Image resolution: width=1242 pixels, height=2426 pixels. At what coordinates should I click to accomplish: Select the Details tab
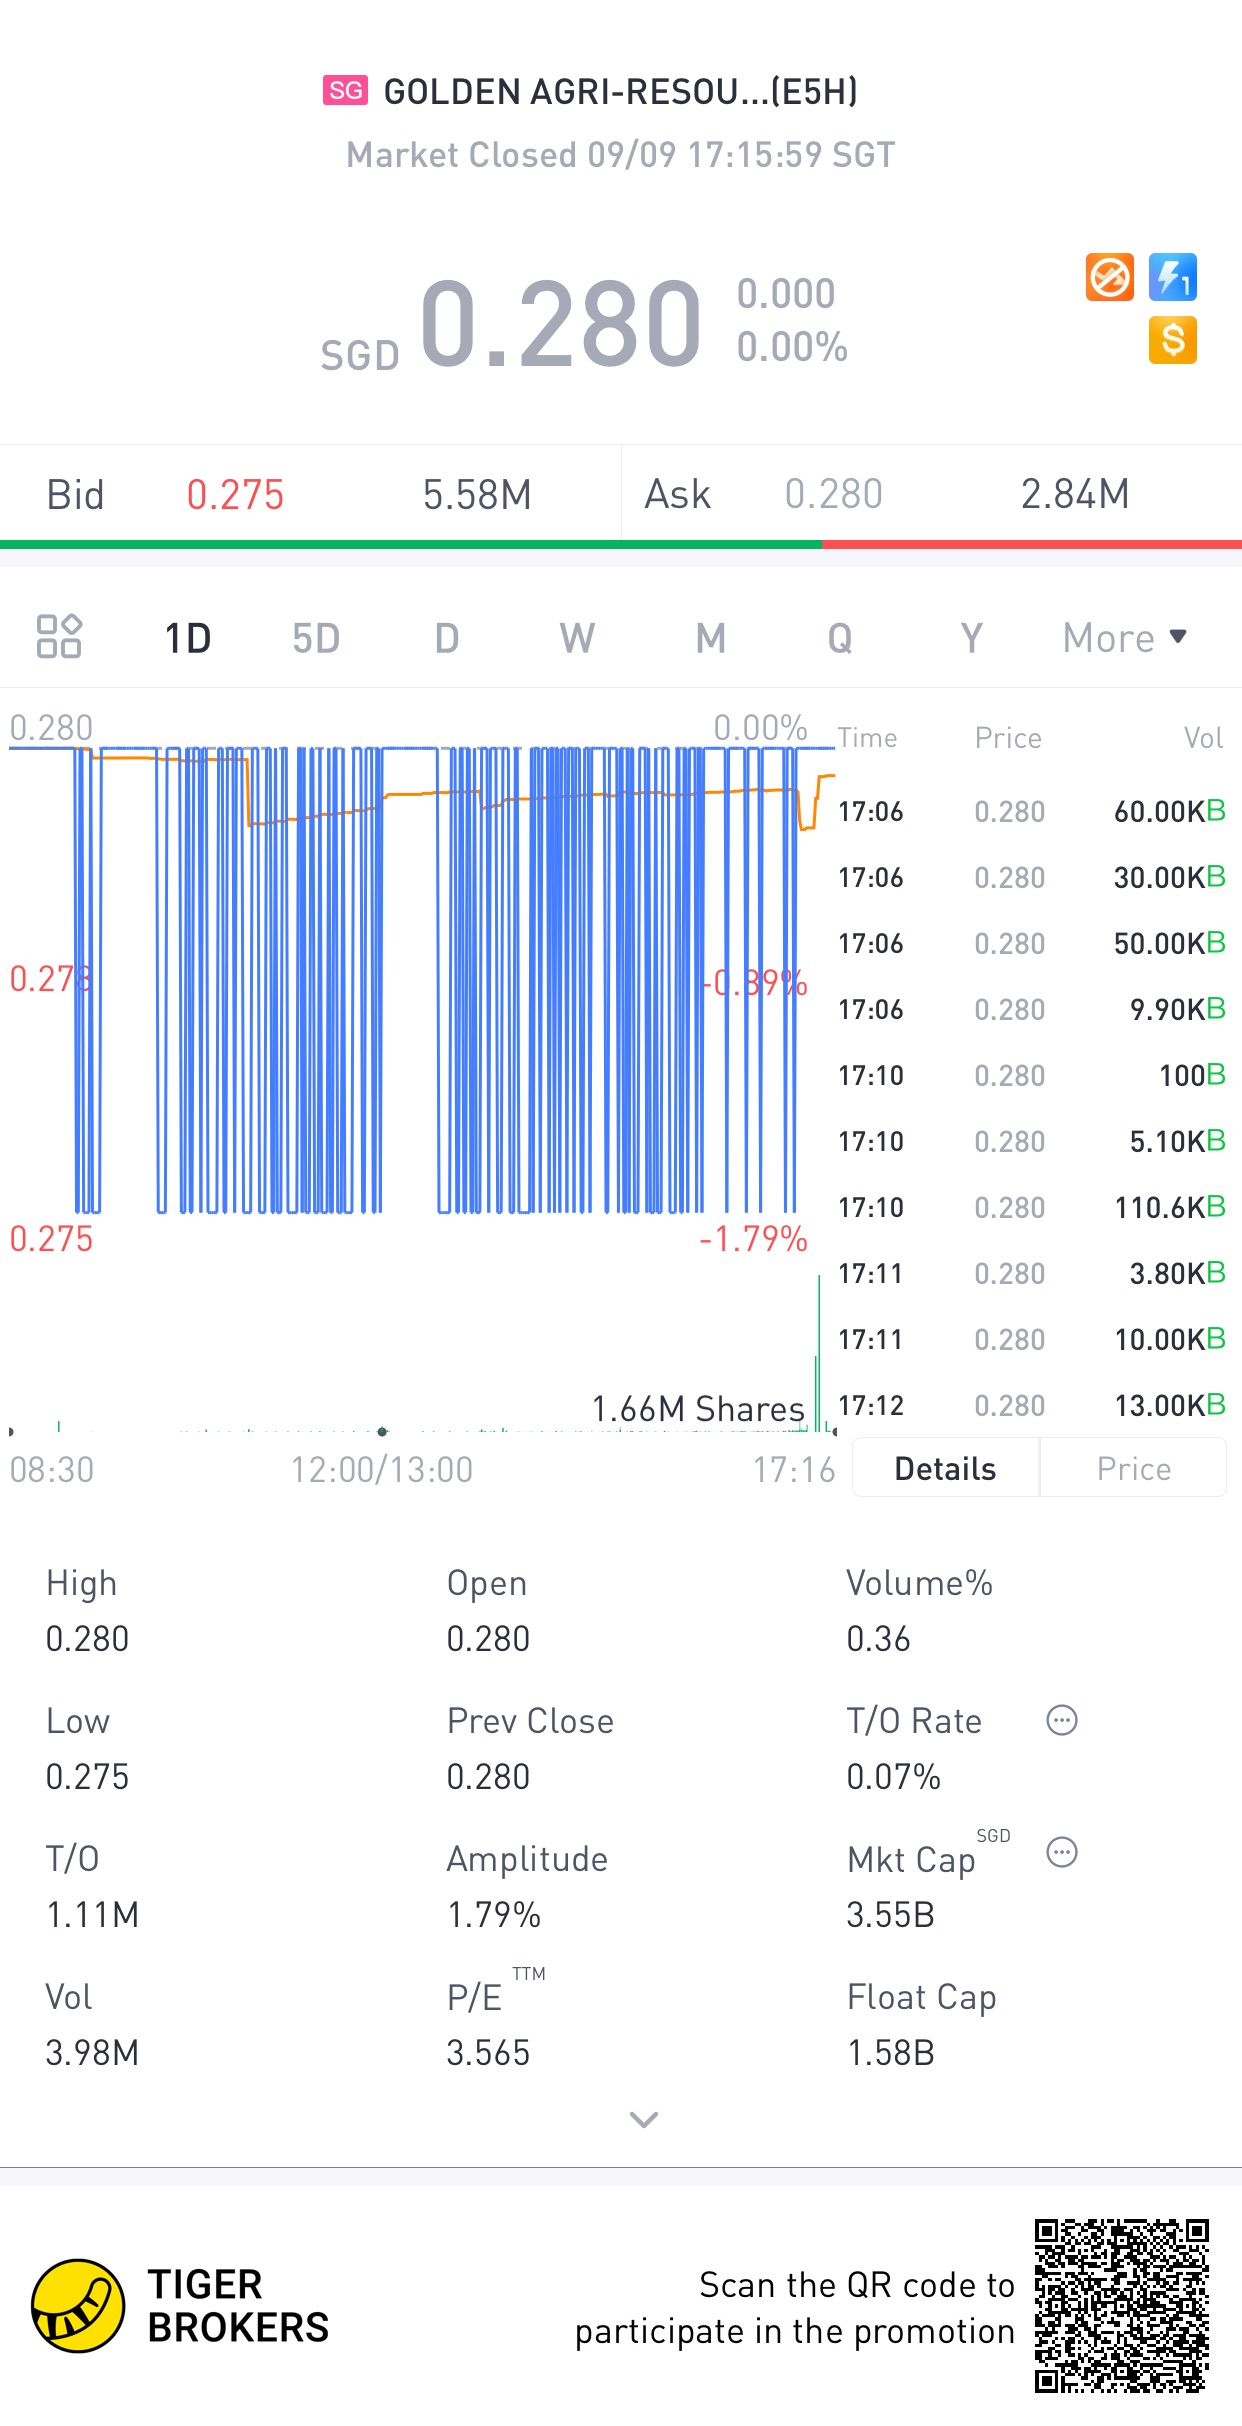[945, 1468]
